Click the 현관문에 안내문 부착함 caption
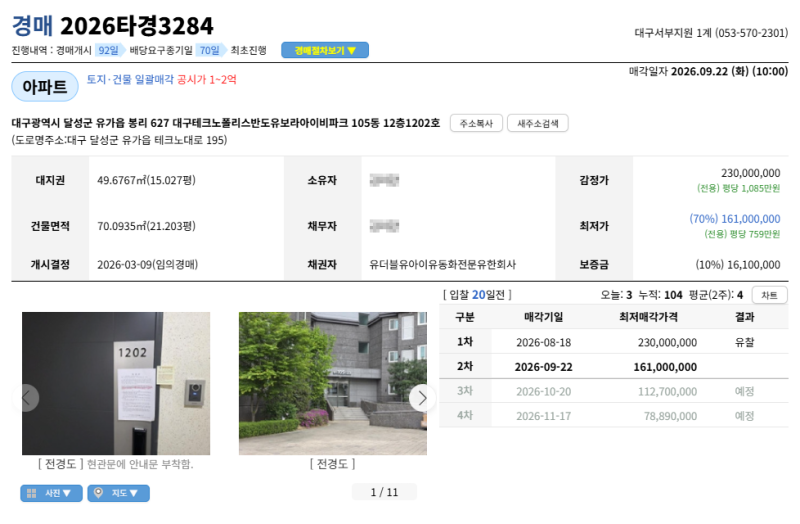 click(x=140, y=464)
